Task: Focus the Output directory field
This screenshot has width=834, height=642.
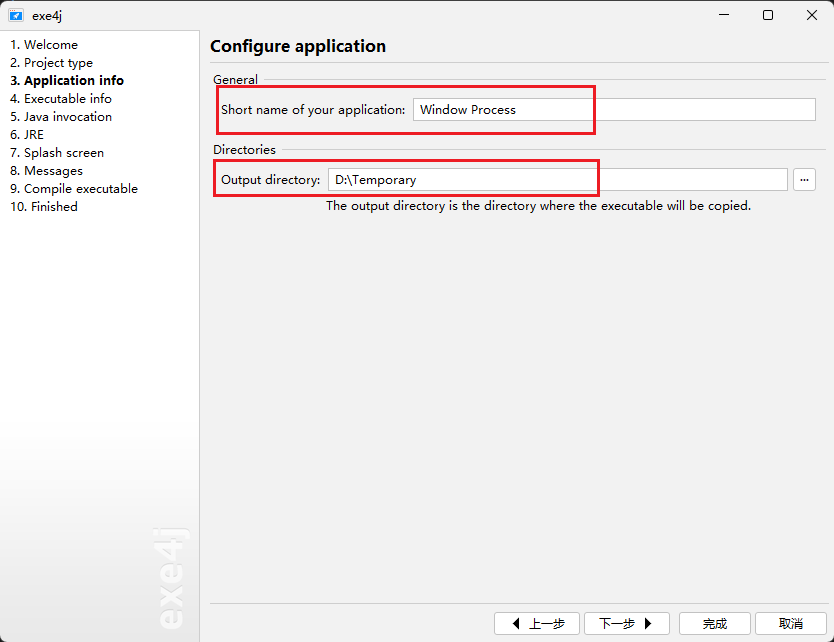Action: coord(557,180)
